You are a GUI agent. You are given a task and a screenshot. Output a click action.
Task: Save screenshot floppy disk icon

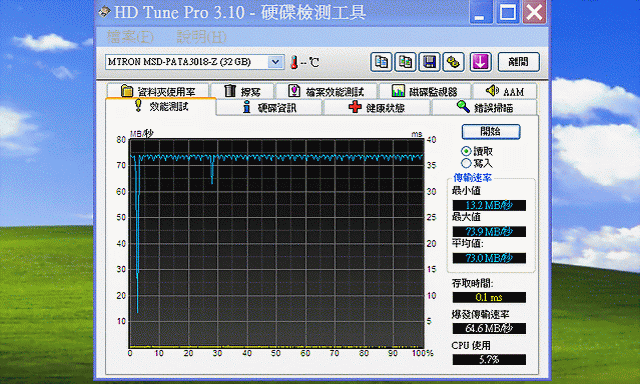(x=429, y=62)
